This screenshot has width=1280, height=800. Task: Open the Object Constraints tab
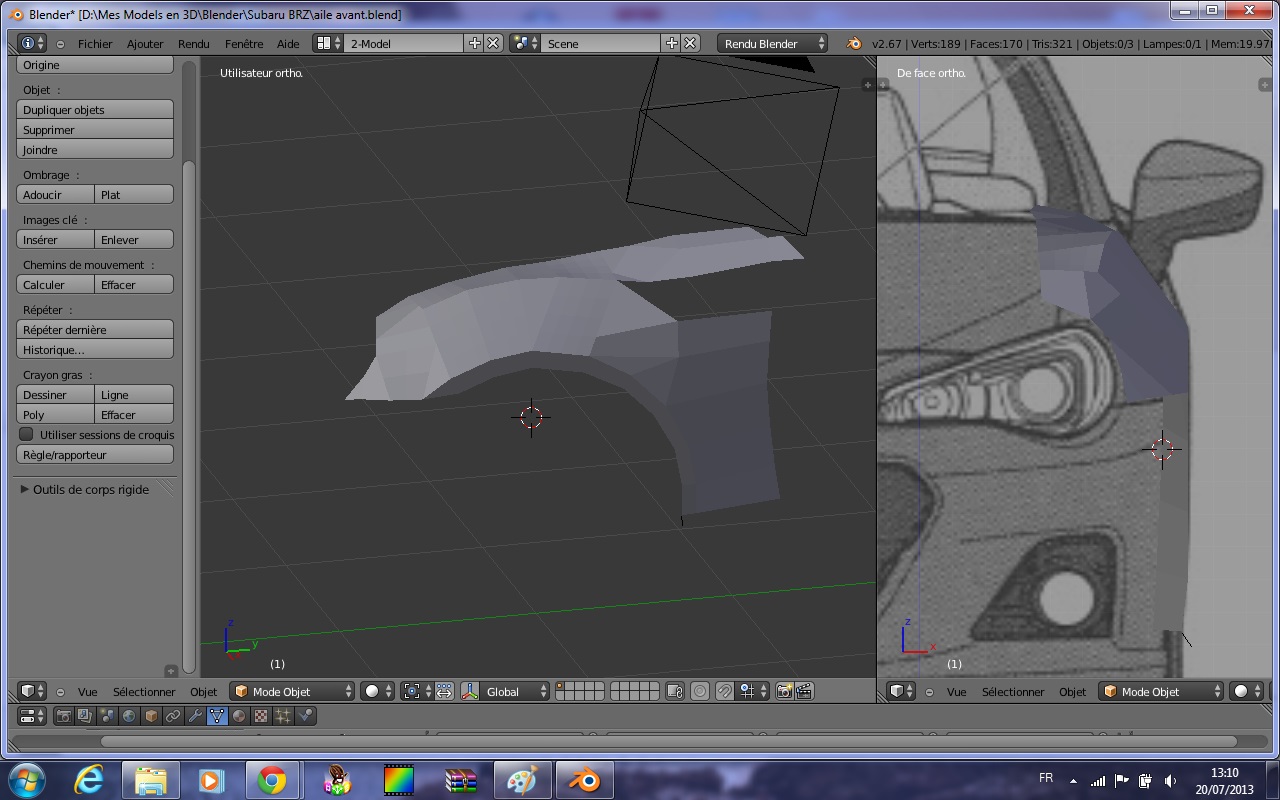click(x=173, y=716)
